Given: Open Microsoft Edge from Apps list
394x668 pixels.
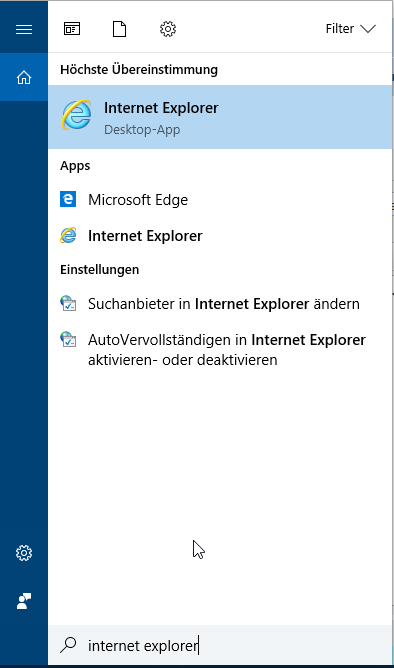Looking at the screenshot, I should pyautogui.click(x=220, y=199).
